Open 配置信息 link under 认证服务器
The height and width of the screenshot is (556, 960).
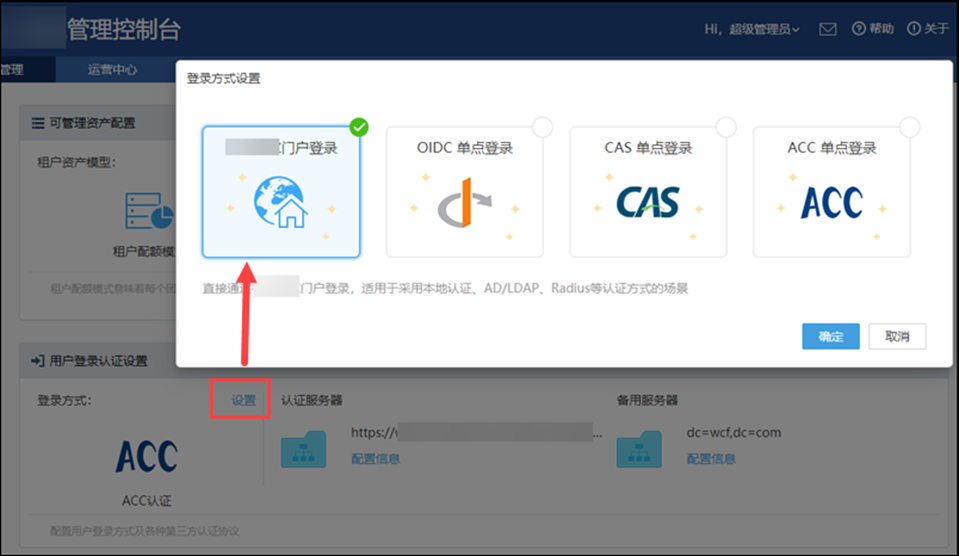(x=376, y=458)
